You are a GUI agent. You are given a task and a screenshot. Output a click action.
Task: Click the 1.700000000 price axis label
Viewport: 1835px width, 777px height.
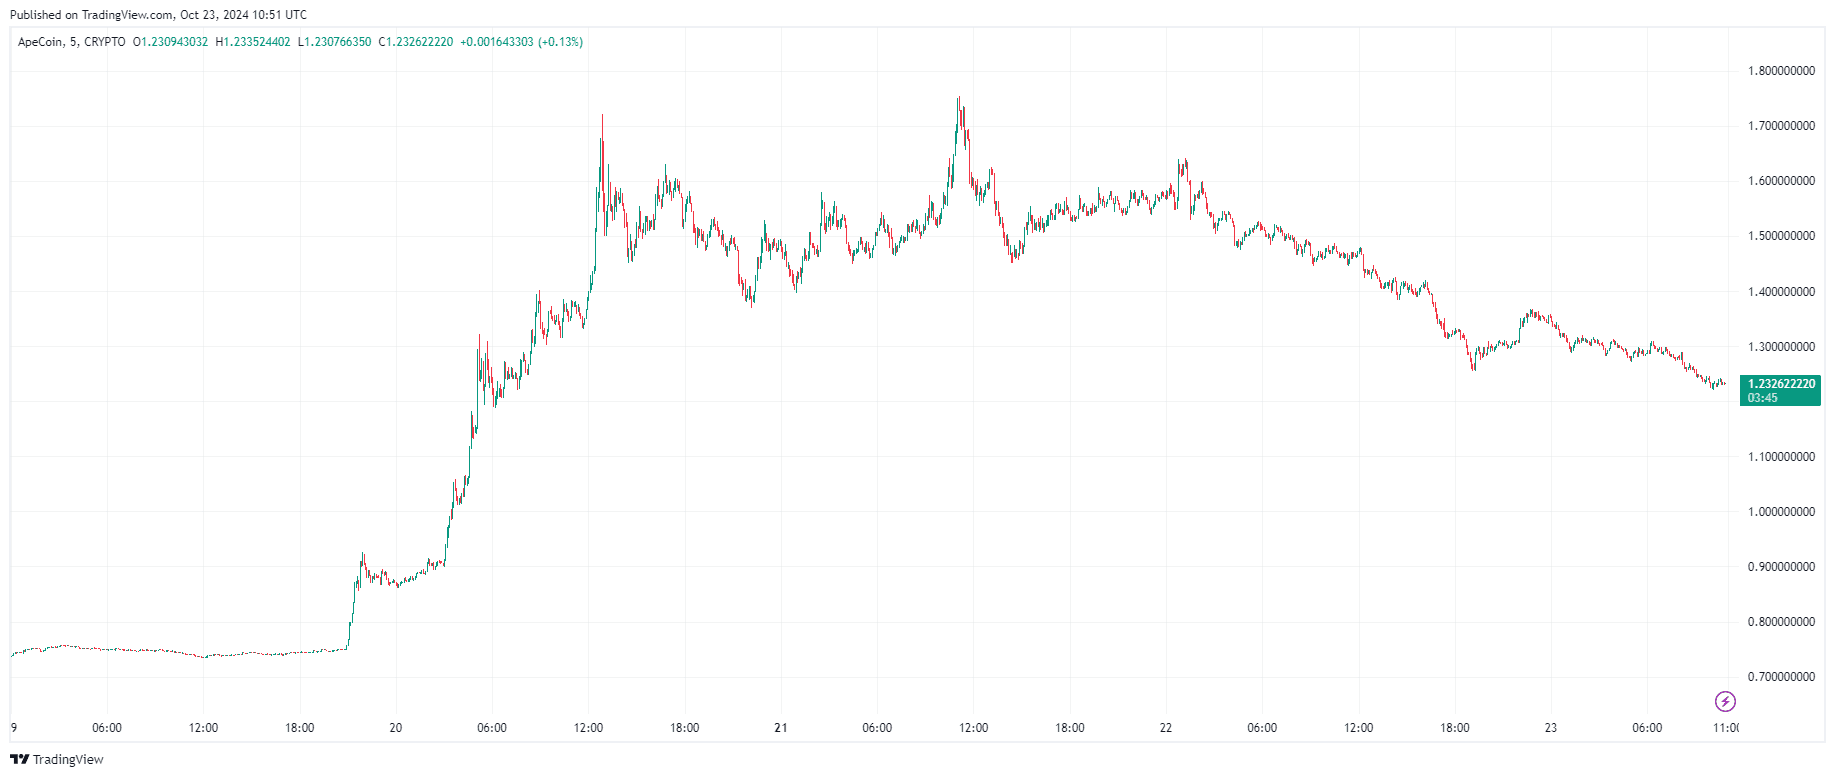pos(1781,126)
